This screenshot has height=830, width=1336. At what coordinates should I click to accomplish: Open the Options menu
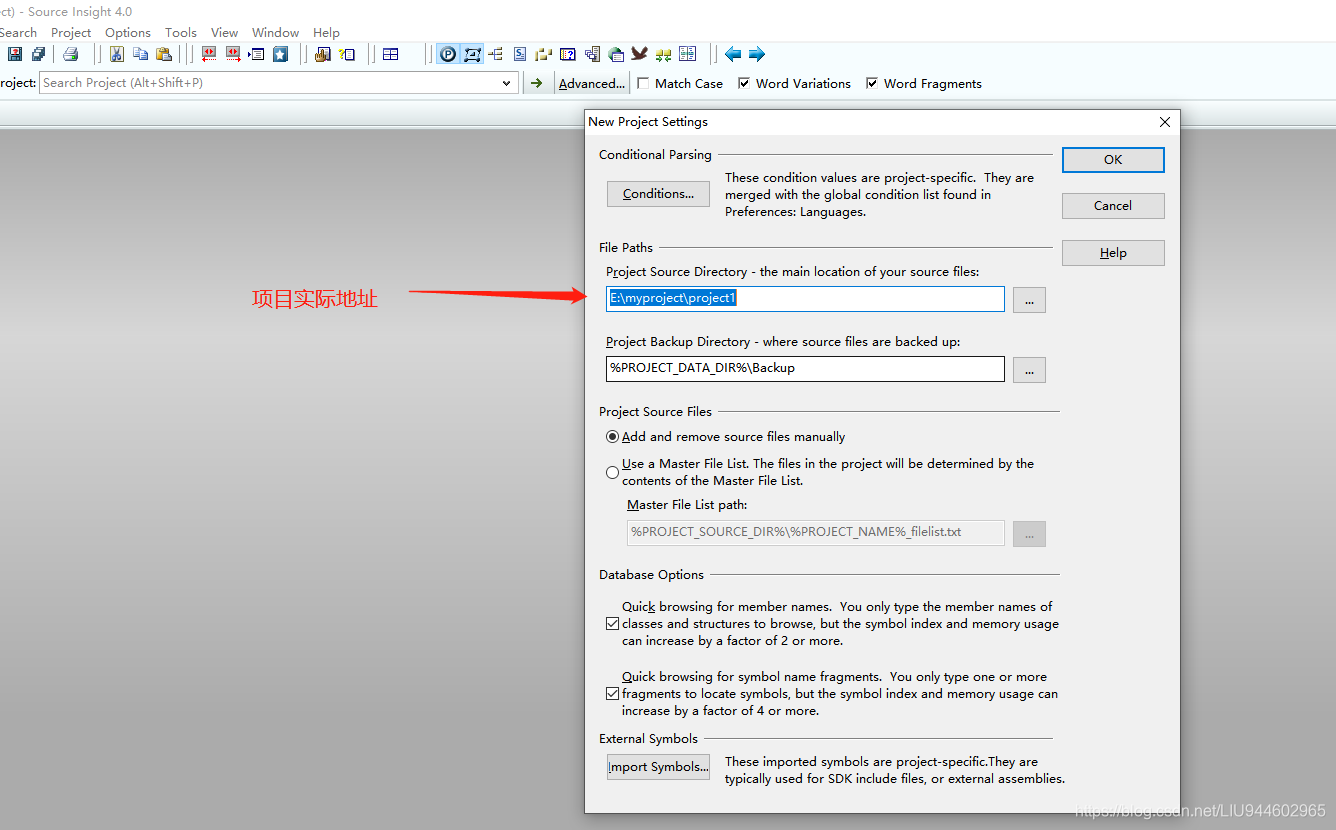(x=128, y=32)
